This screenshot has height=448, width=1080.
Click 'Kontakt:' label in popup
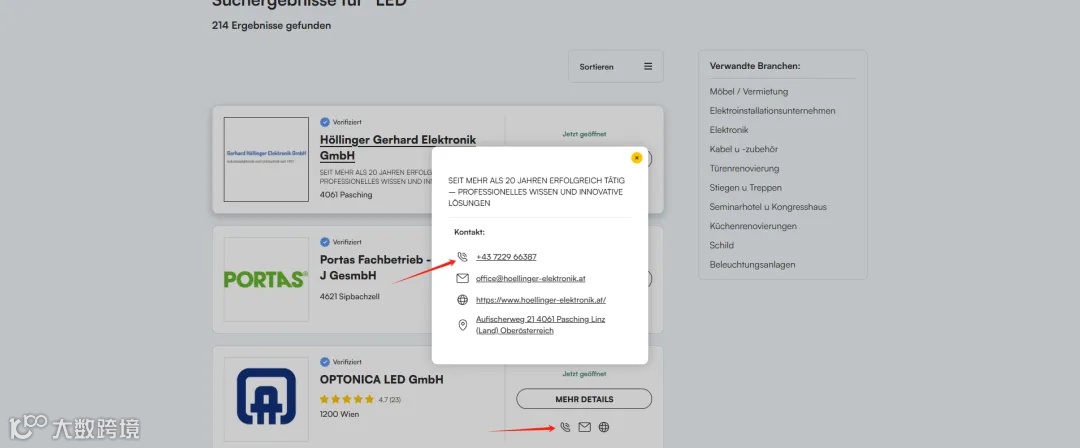[x=470, y=232]
